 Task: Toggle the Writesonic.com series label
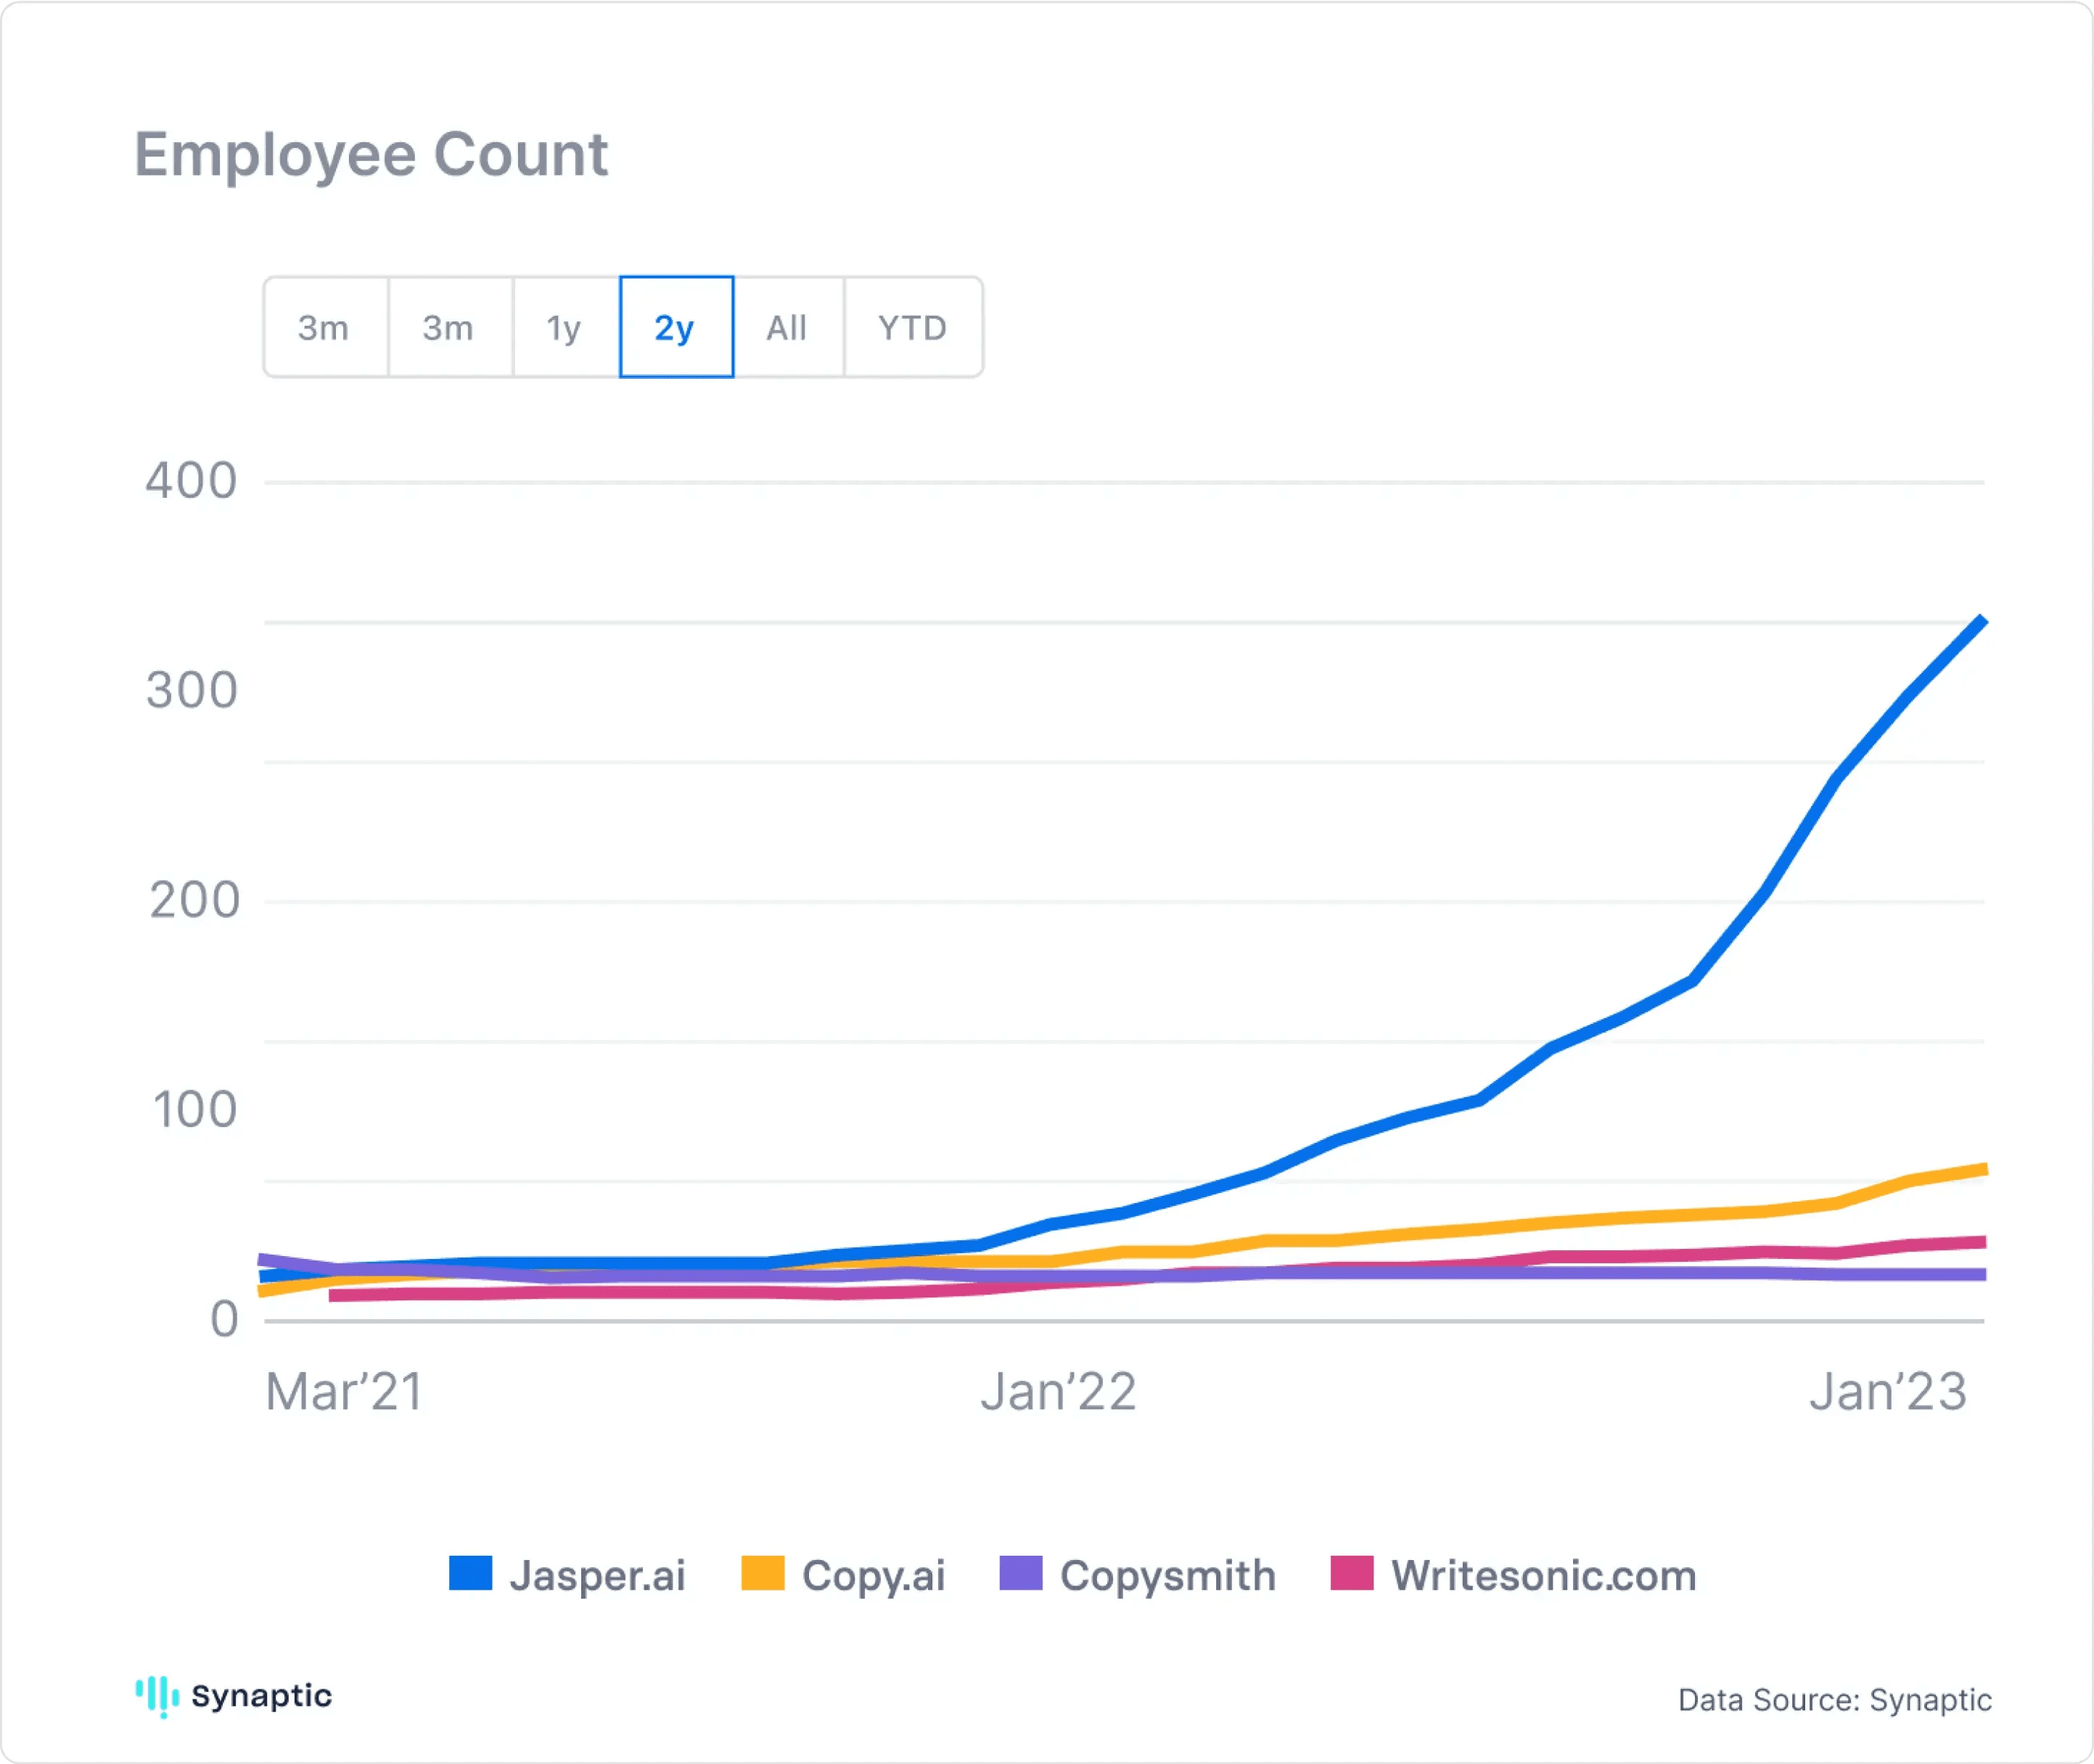pos(1543,1575)
